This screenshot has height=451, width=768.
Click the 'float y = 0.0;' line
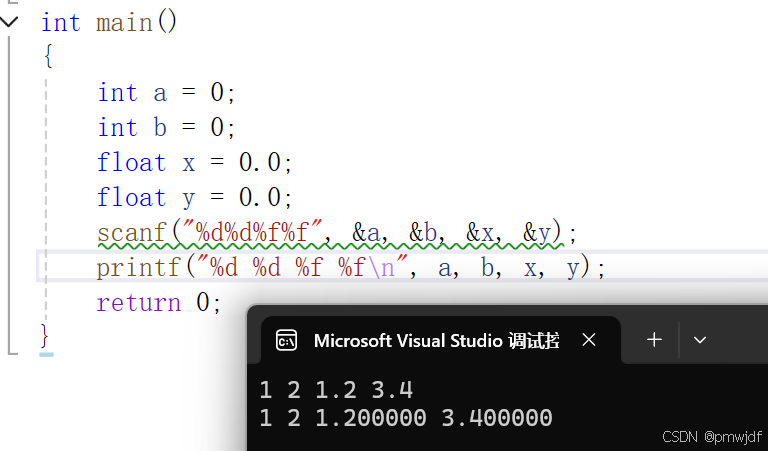194,197
